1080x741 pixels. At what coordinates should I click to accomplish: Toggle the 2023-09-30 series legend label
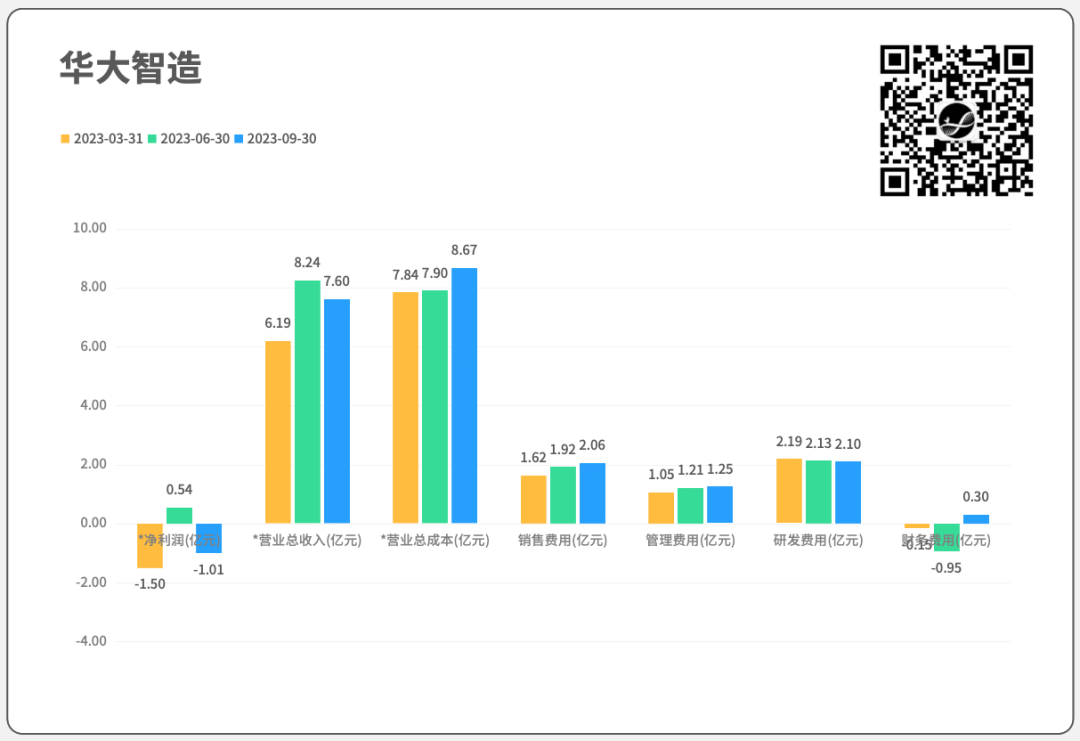pos(282,139)
